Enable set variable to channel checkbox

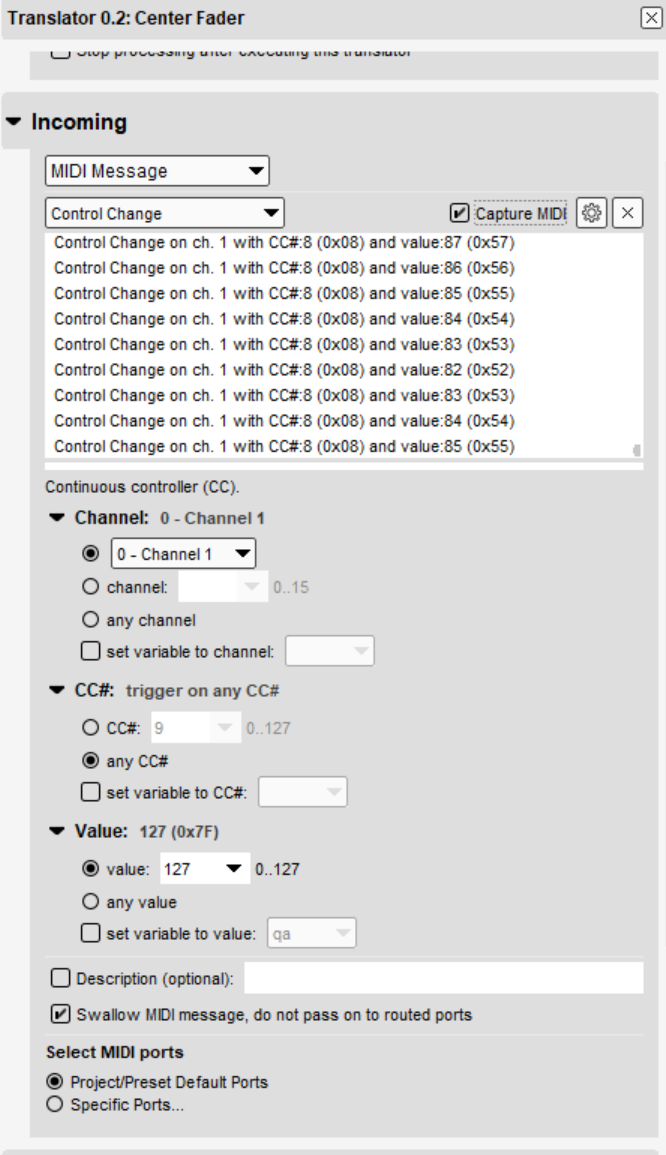coord(91,651)
